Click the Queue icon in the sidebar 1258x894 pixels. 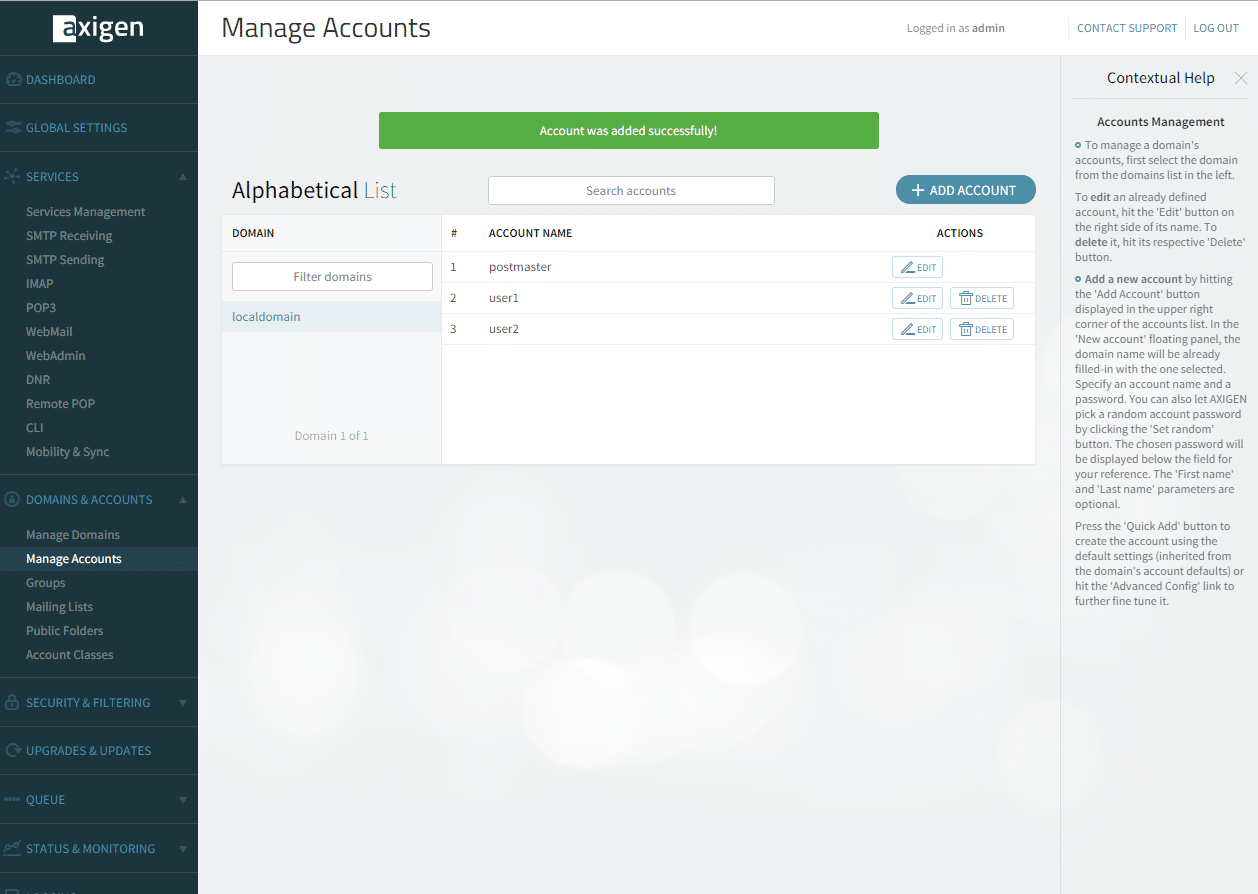click(12, 799)
